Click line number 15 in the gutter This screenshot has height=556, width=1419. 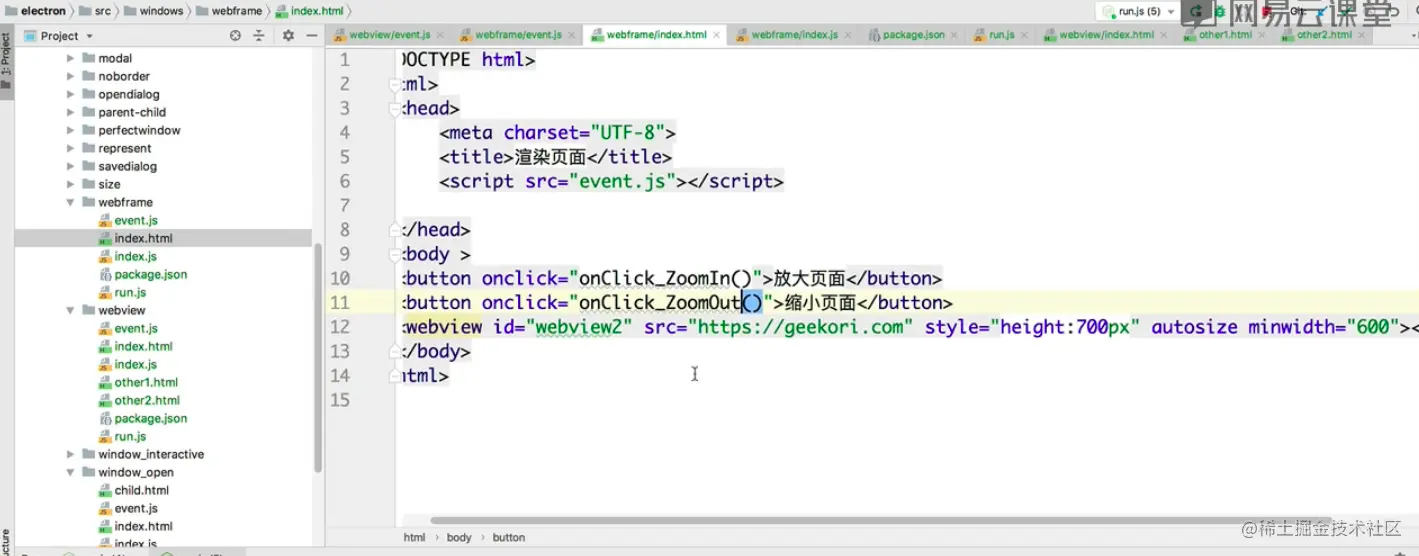339,400
